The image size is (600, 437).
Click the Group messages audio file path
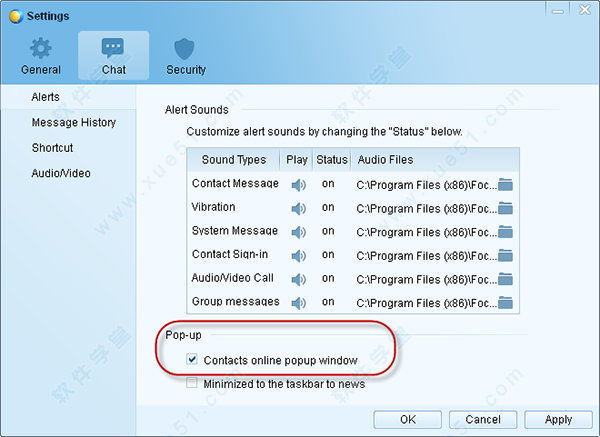click(x=426, y=303)
